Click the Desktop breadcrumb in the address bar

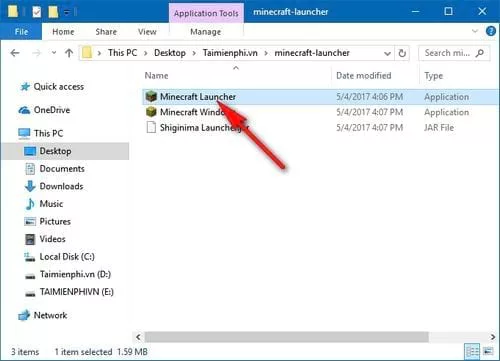click(x=170, y=53)
